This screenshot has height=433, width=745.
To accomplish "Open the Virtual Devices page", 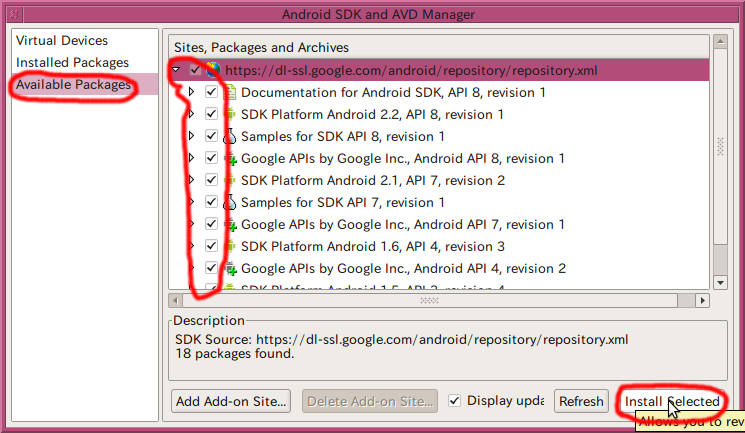I will click(62, 40).
